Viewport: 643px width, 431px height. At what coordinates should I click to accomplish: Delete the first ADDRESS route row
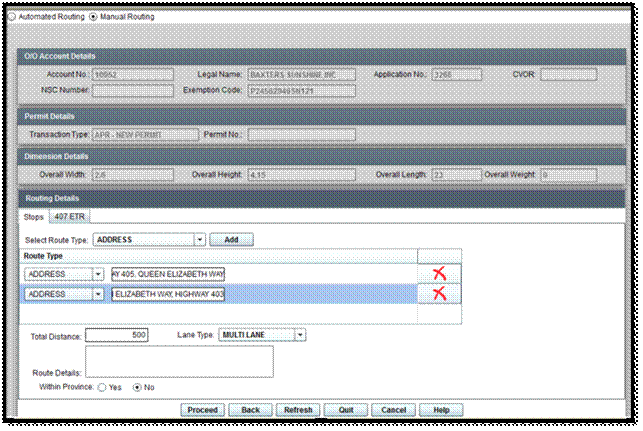pos(439,274)
